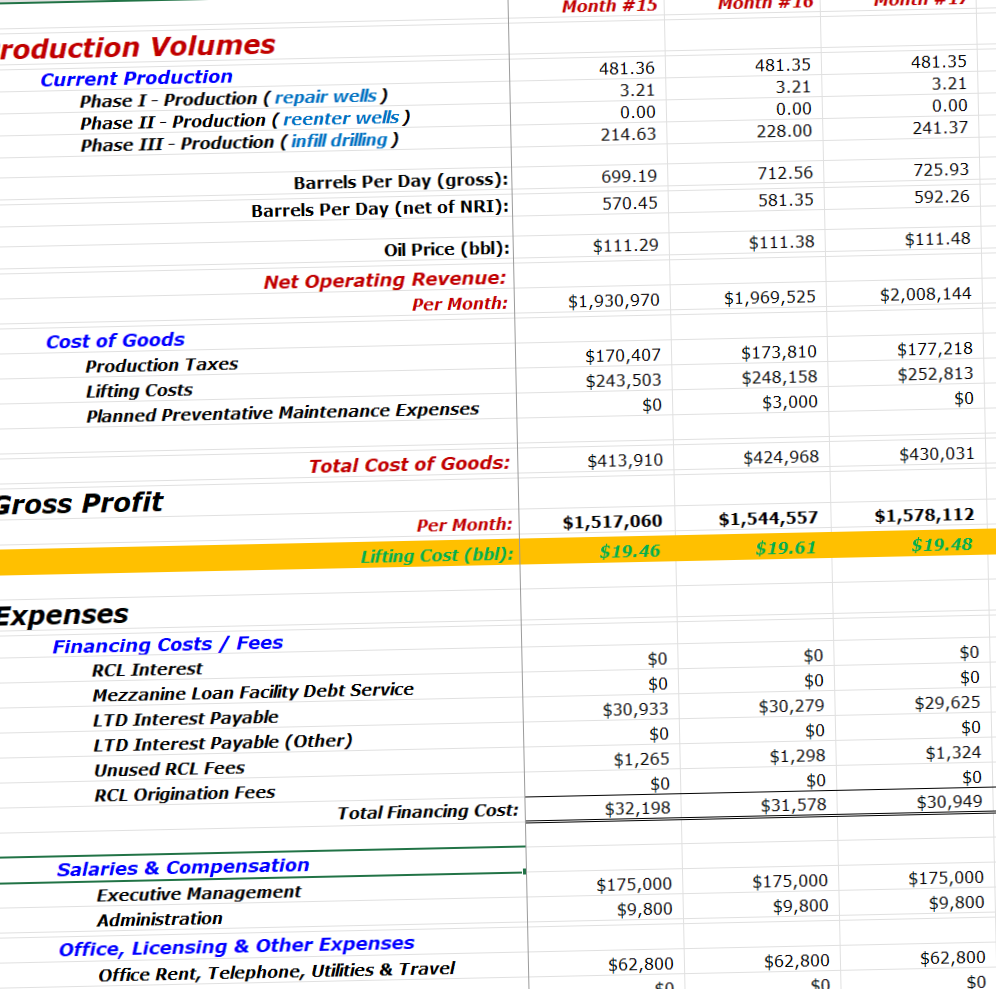This screenshot has height=989, width=996.
Task: Click the cell with value 481.36
Action: (x=627, y=68)
